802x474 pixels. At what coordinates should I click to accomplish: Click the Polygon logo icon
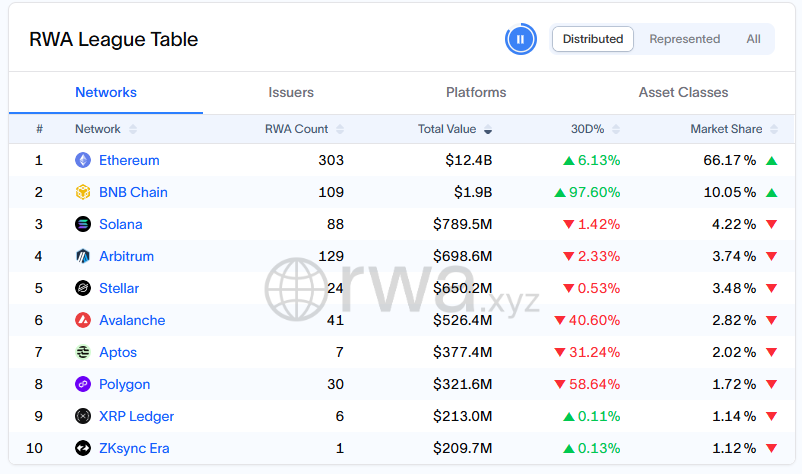point(83,384)
